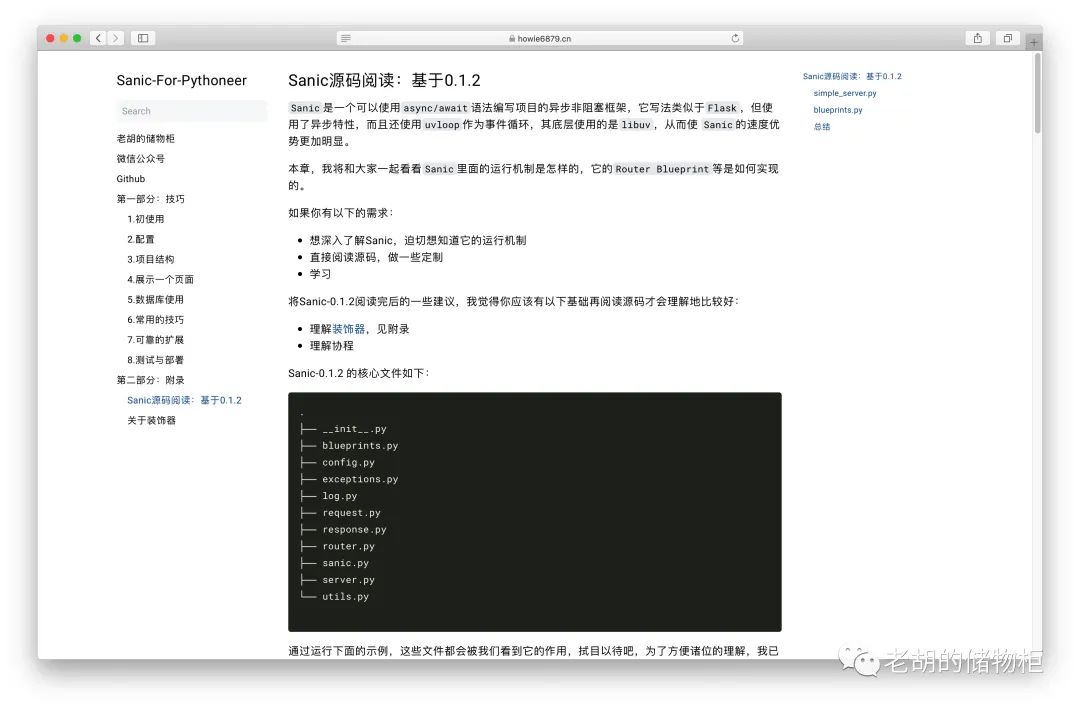Click the howie6879.cn address bar
Image resolution: width=1080 pixels, height=709 pixels.
540,39
